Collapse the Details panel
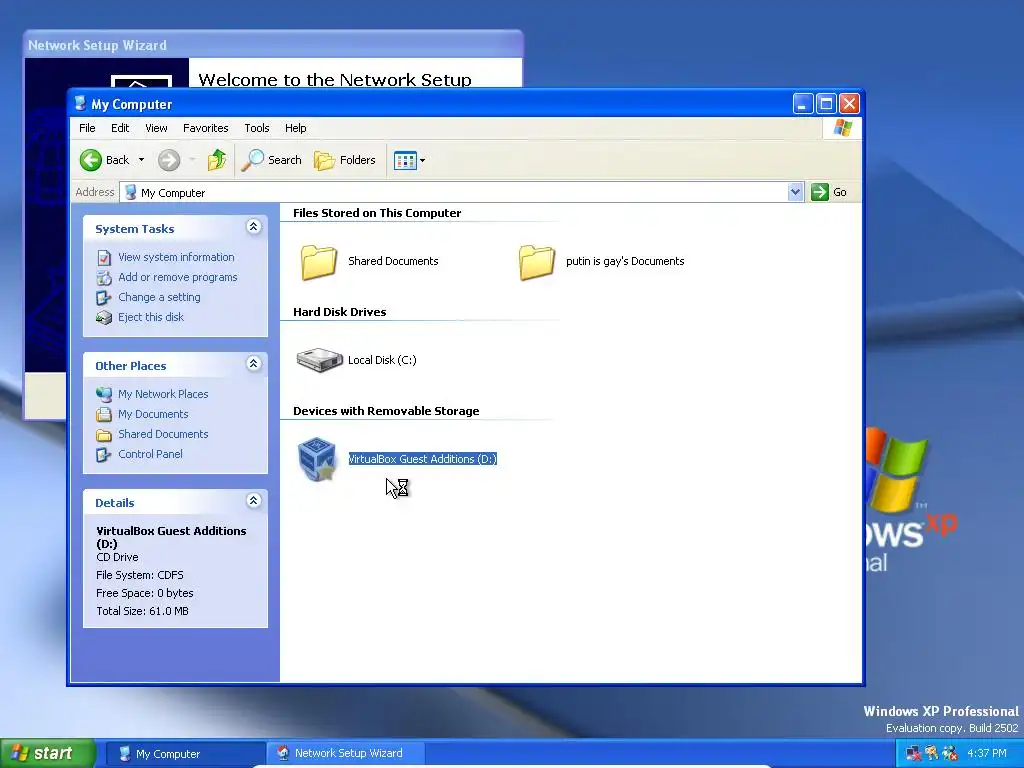 253,501
